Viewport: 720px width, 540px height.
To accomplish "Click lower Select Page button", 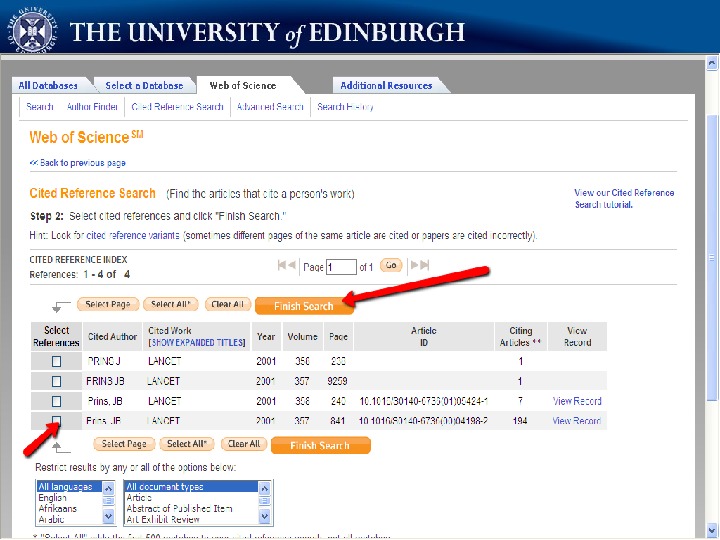I will coord(124,444).
